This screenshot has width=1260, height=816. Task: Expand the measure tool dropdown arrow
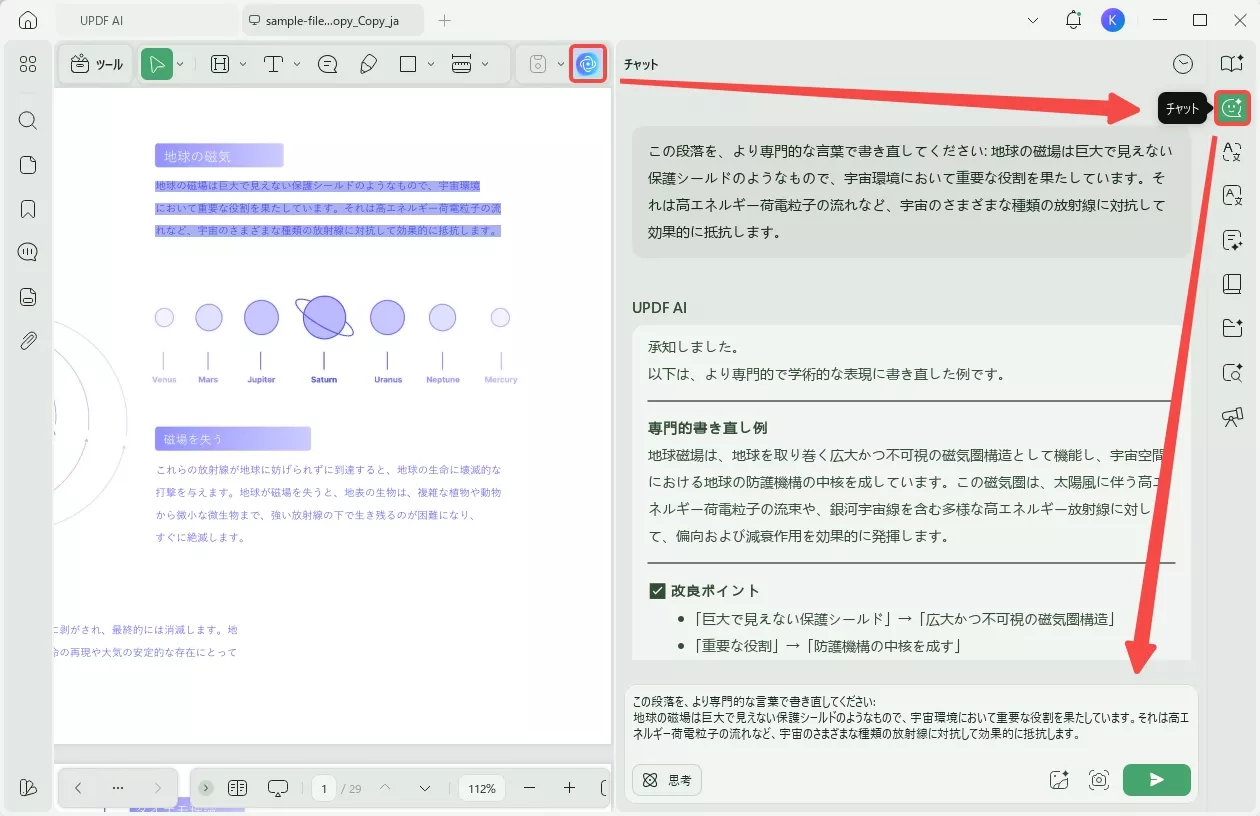[486, 63]
